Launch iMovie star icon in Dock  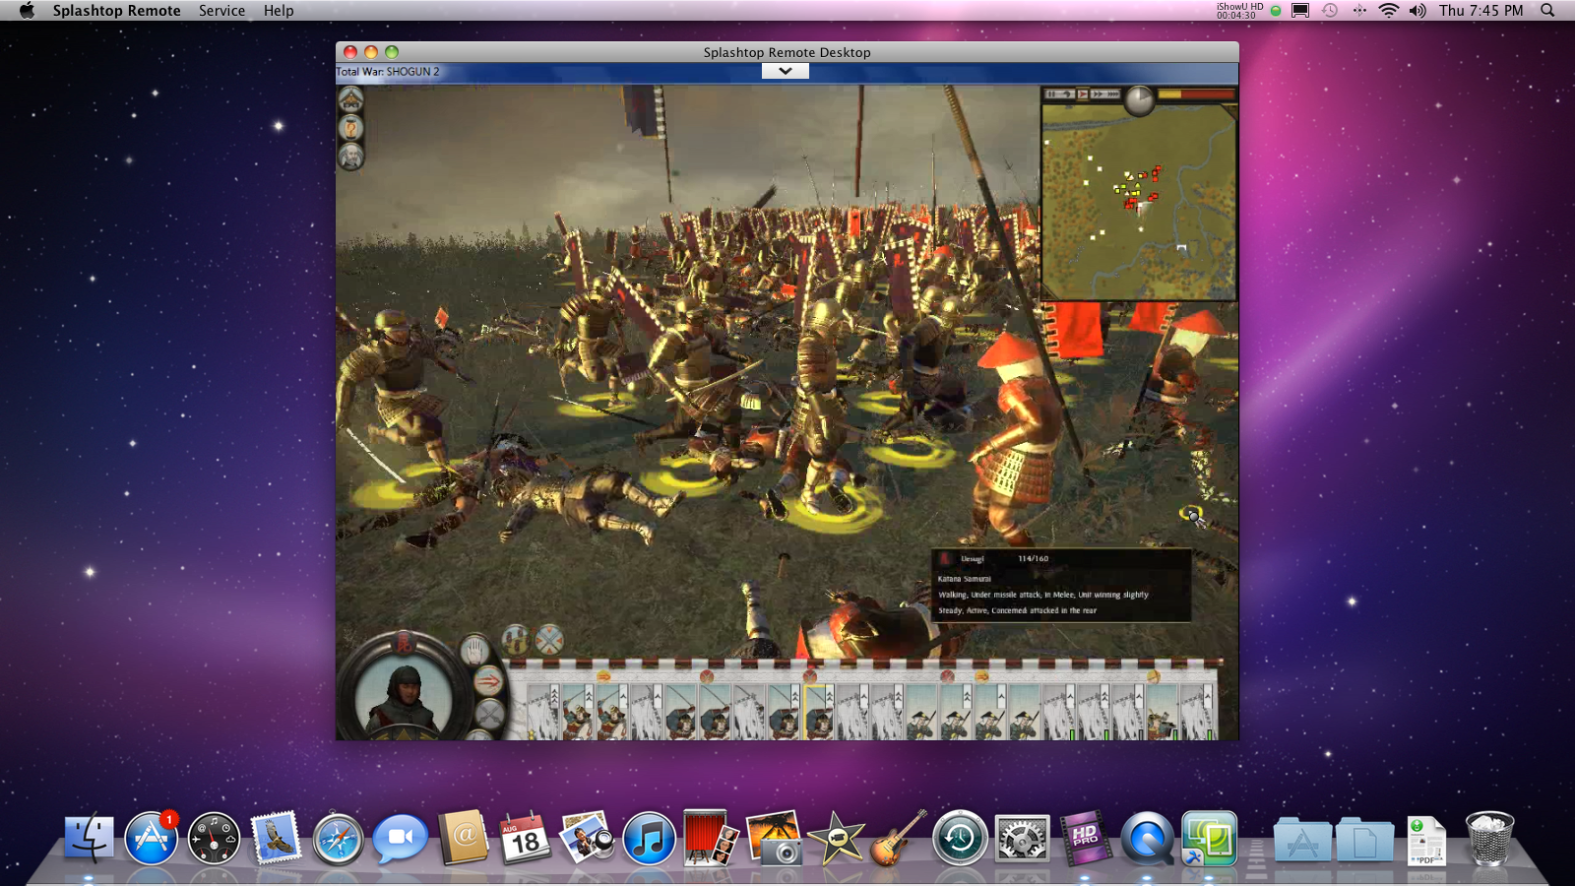[836, 837]
